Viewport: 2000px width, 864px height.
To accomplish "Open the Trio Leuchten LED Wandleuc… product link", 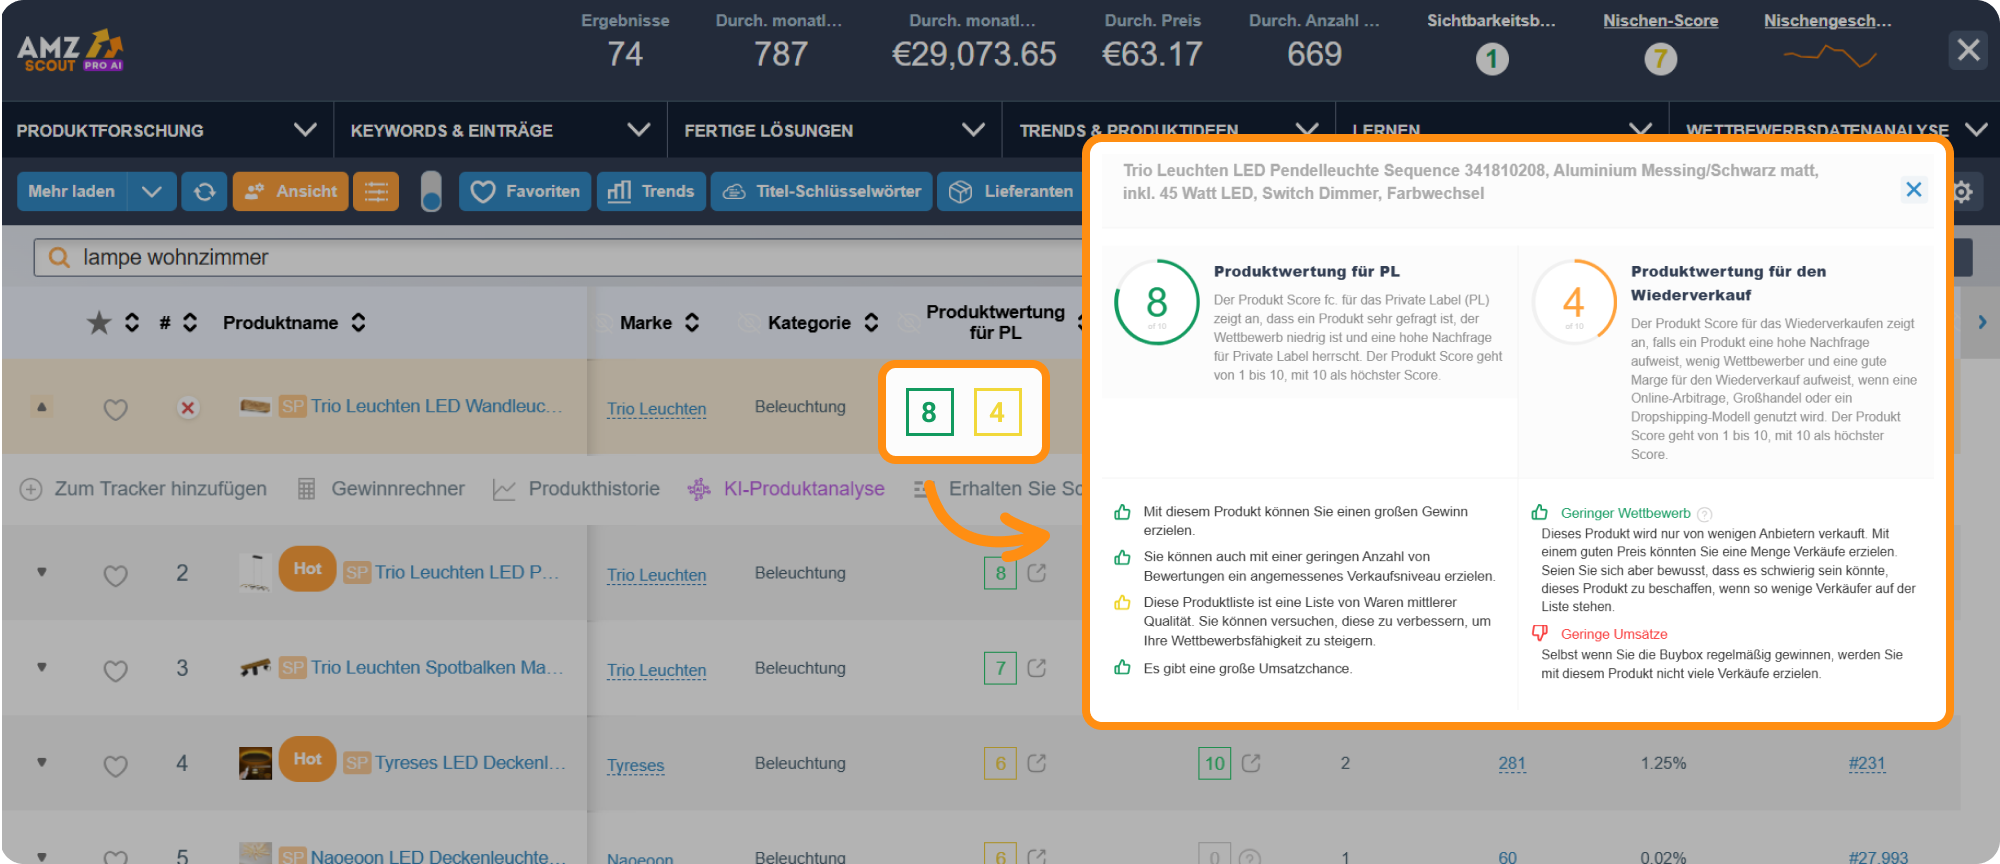I will point(437,406).
